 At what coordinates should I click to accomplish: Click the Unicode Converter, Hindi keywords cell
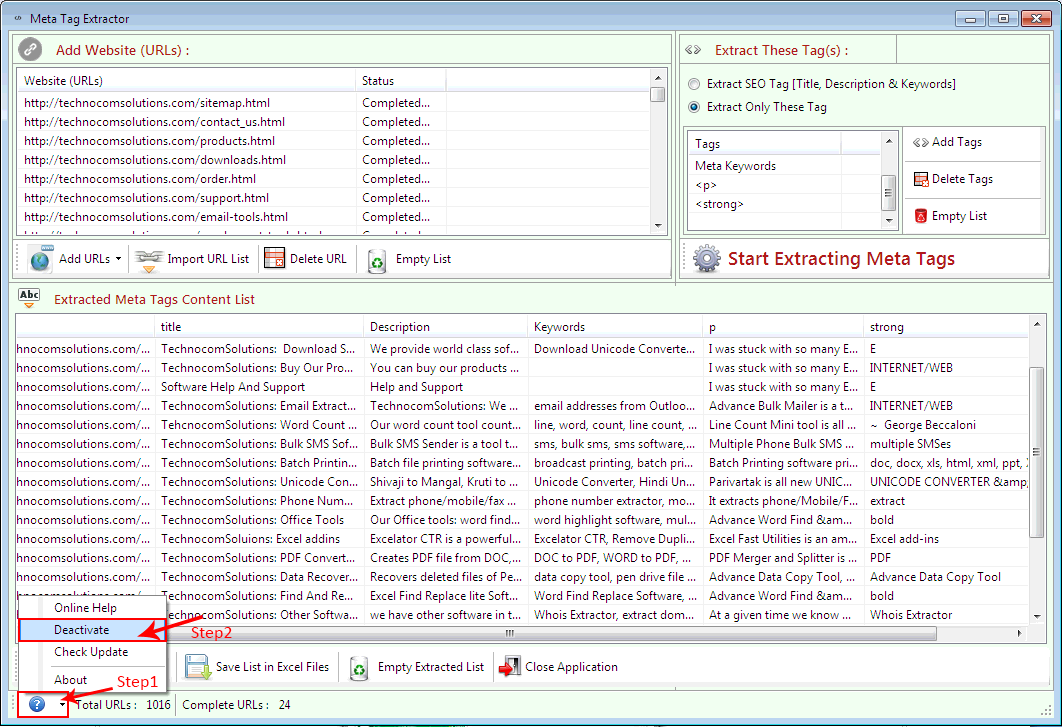(615, 482)
